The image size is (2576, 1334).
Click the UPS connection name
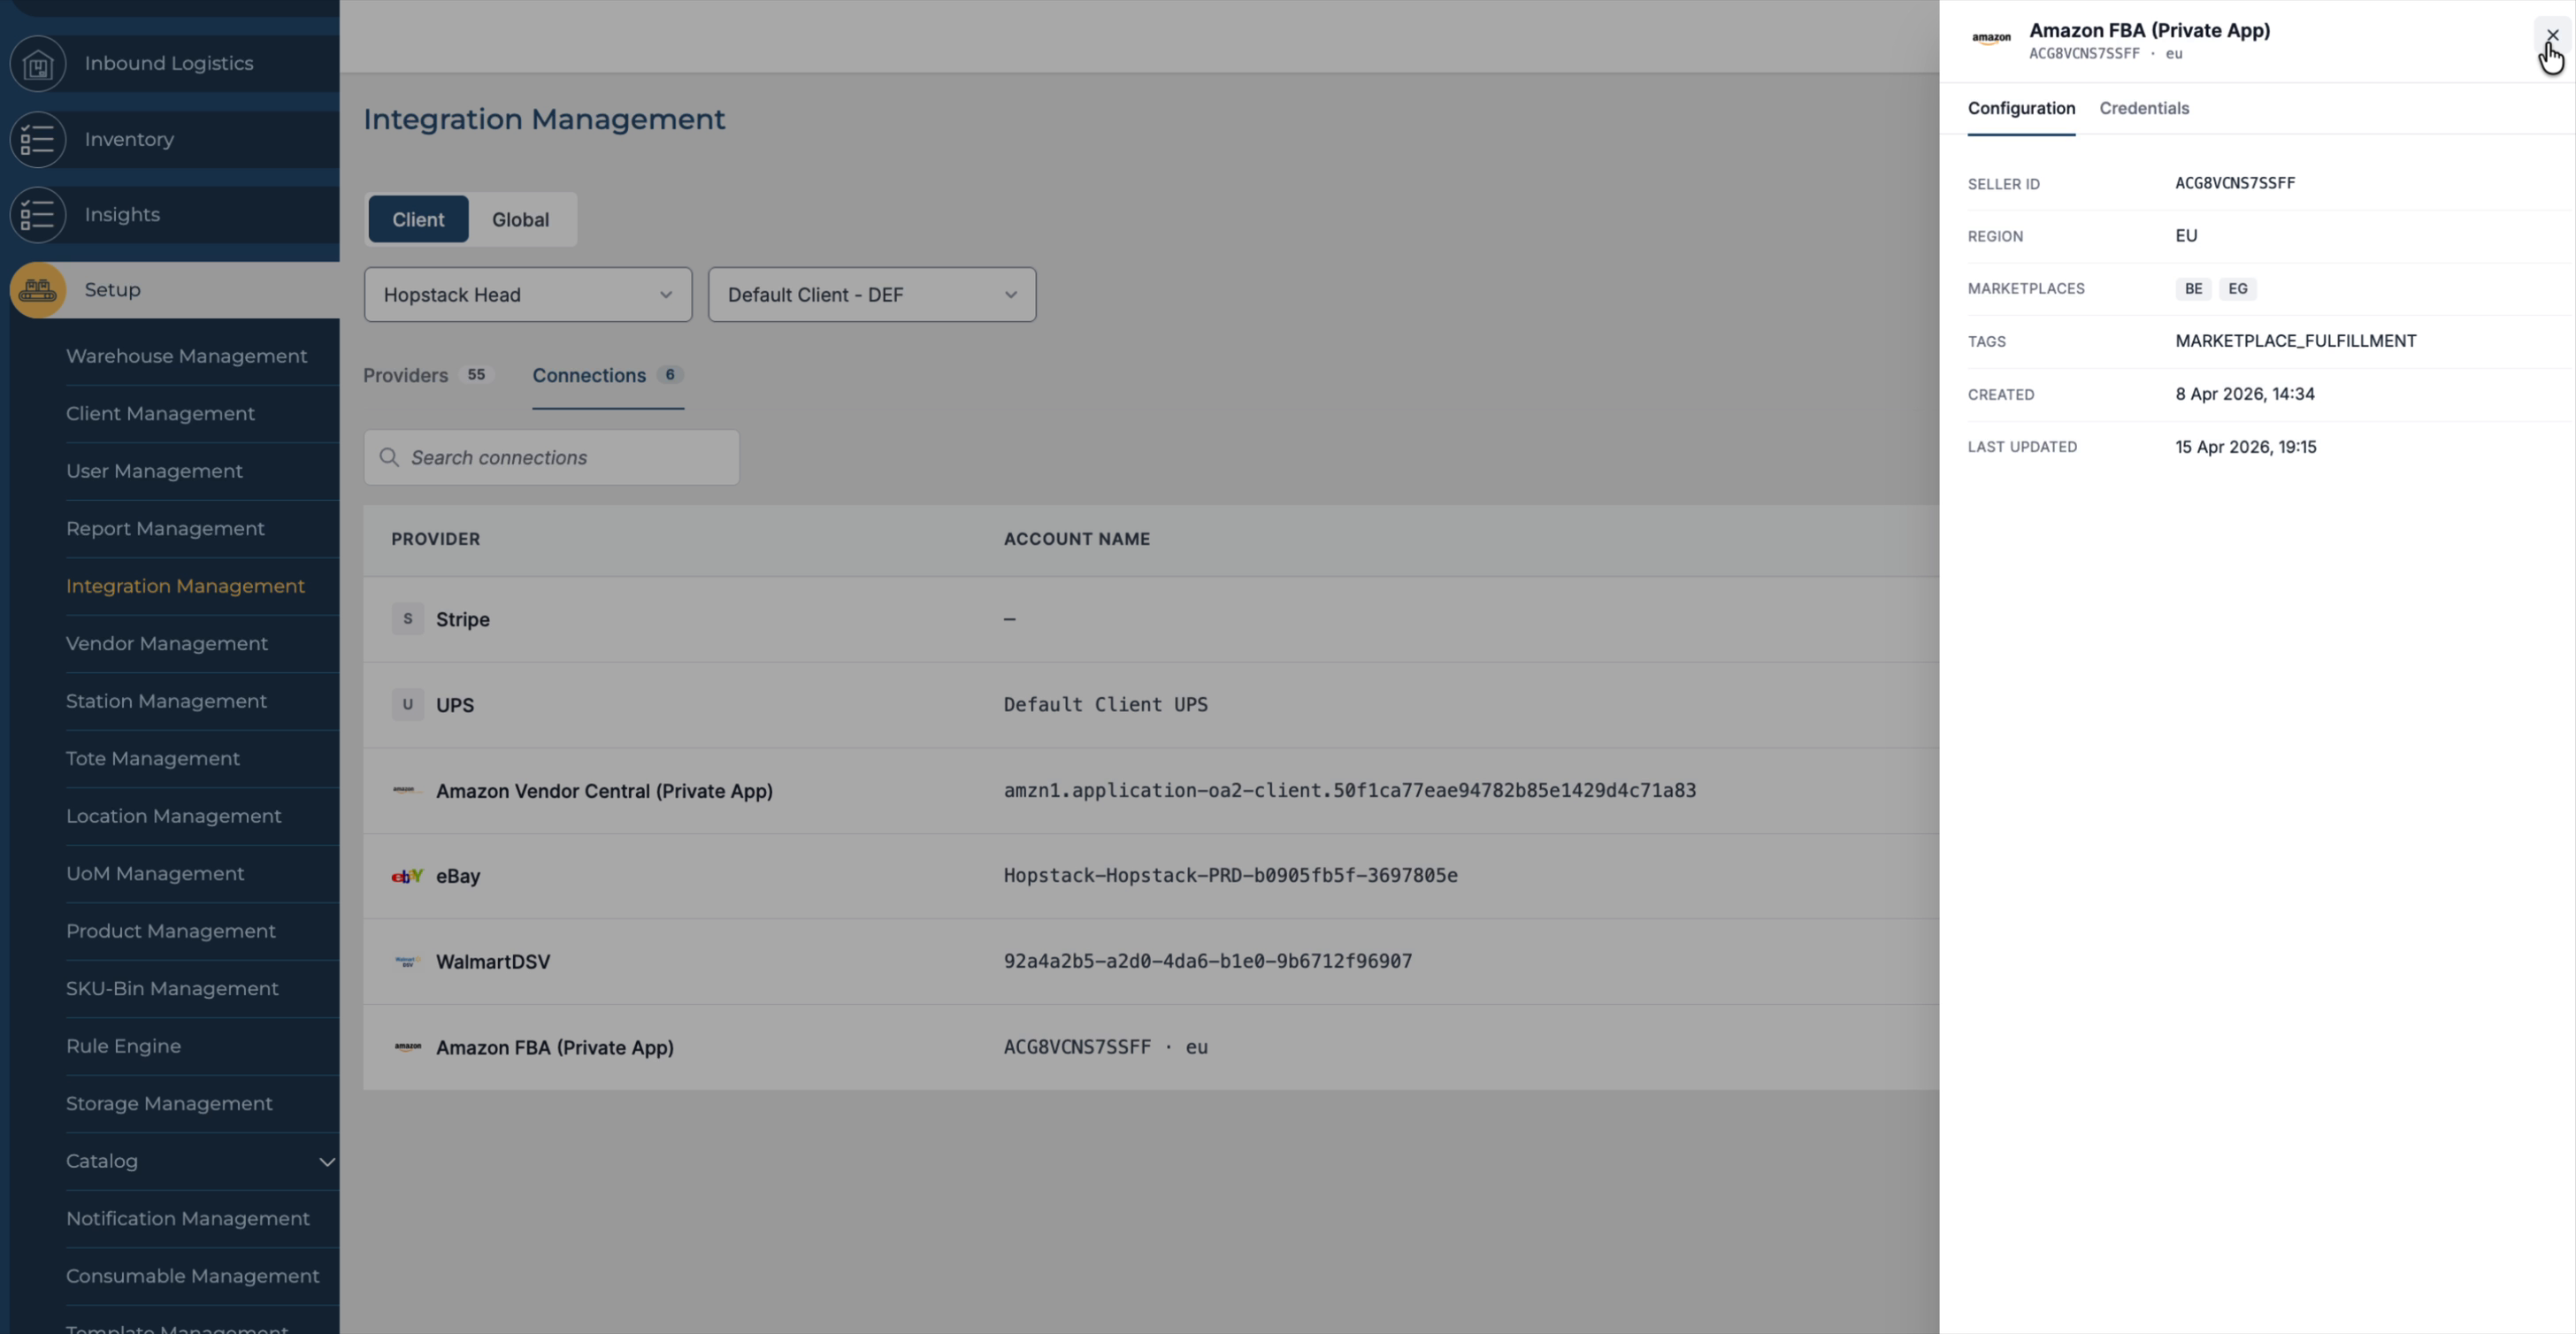[455, 706]
